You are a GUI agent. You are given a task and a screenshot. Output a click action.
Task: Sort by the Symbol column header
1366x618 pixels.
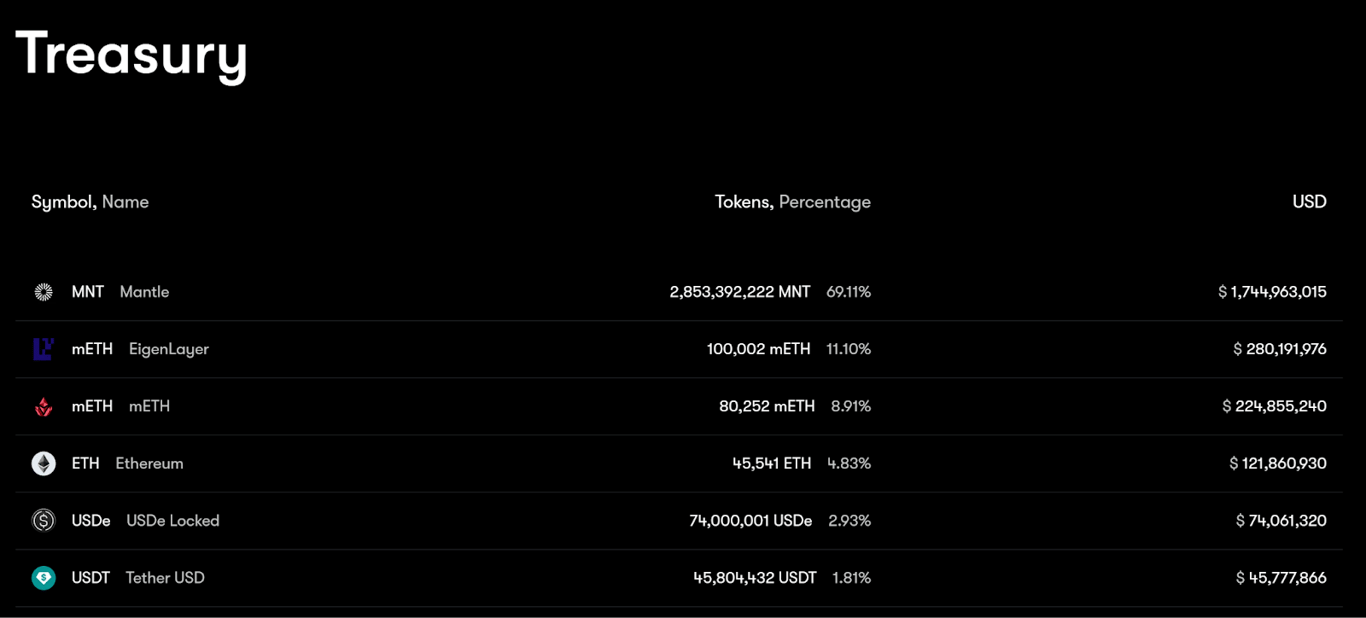coord(64,202)
